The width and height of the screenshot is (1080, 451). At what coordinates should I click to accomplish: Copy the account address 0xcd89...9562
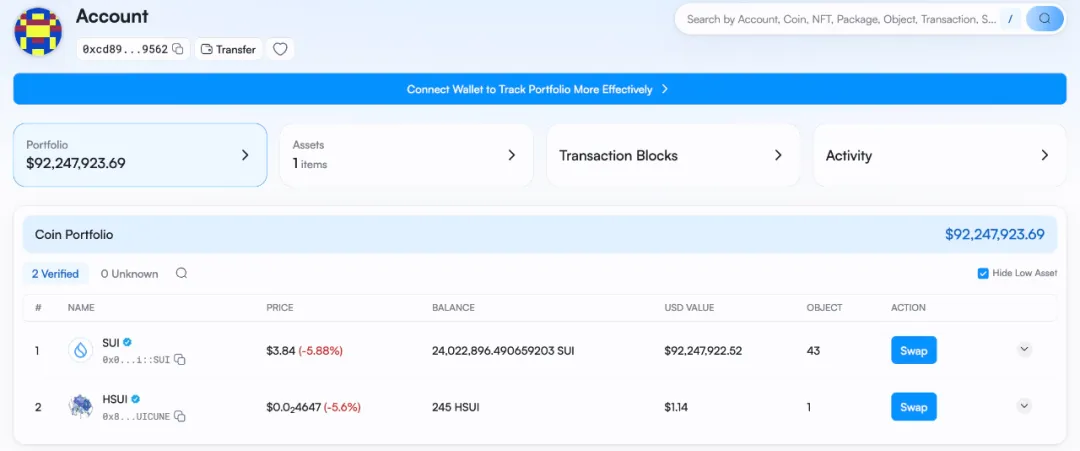click(x=178, y=49)
